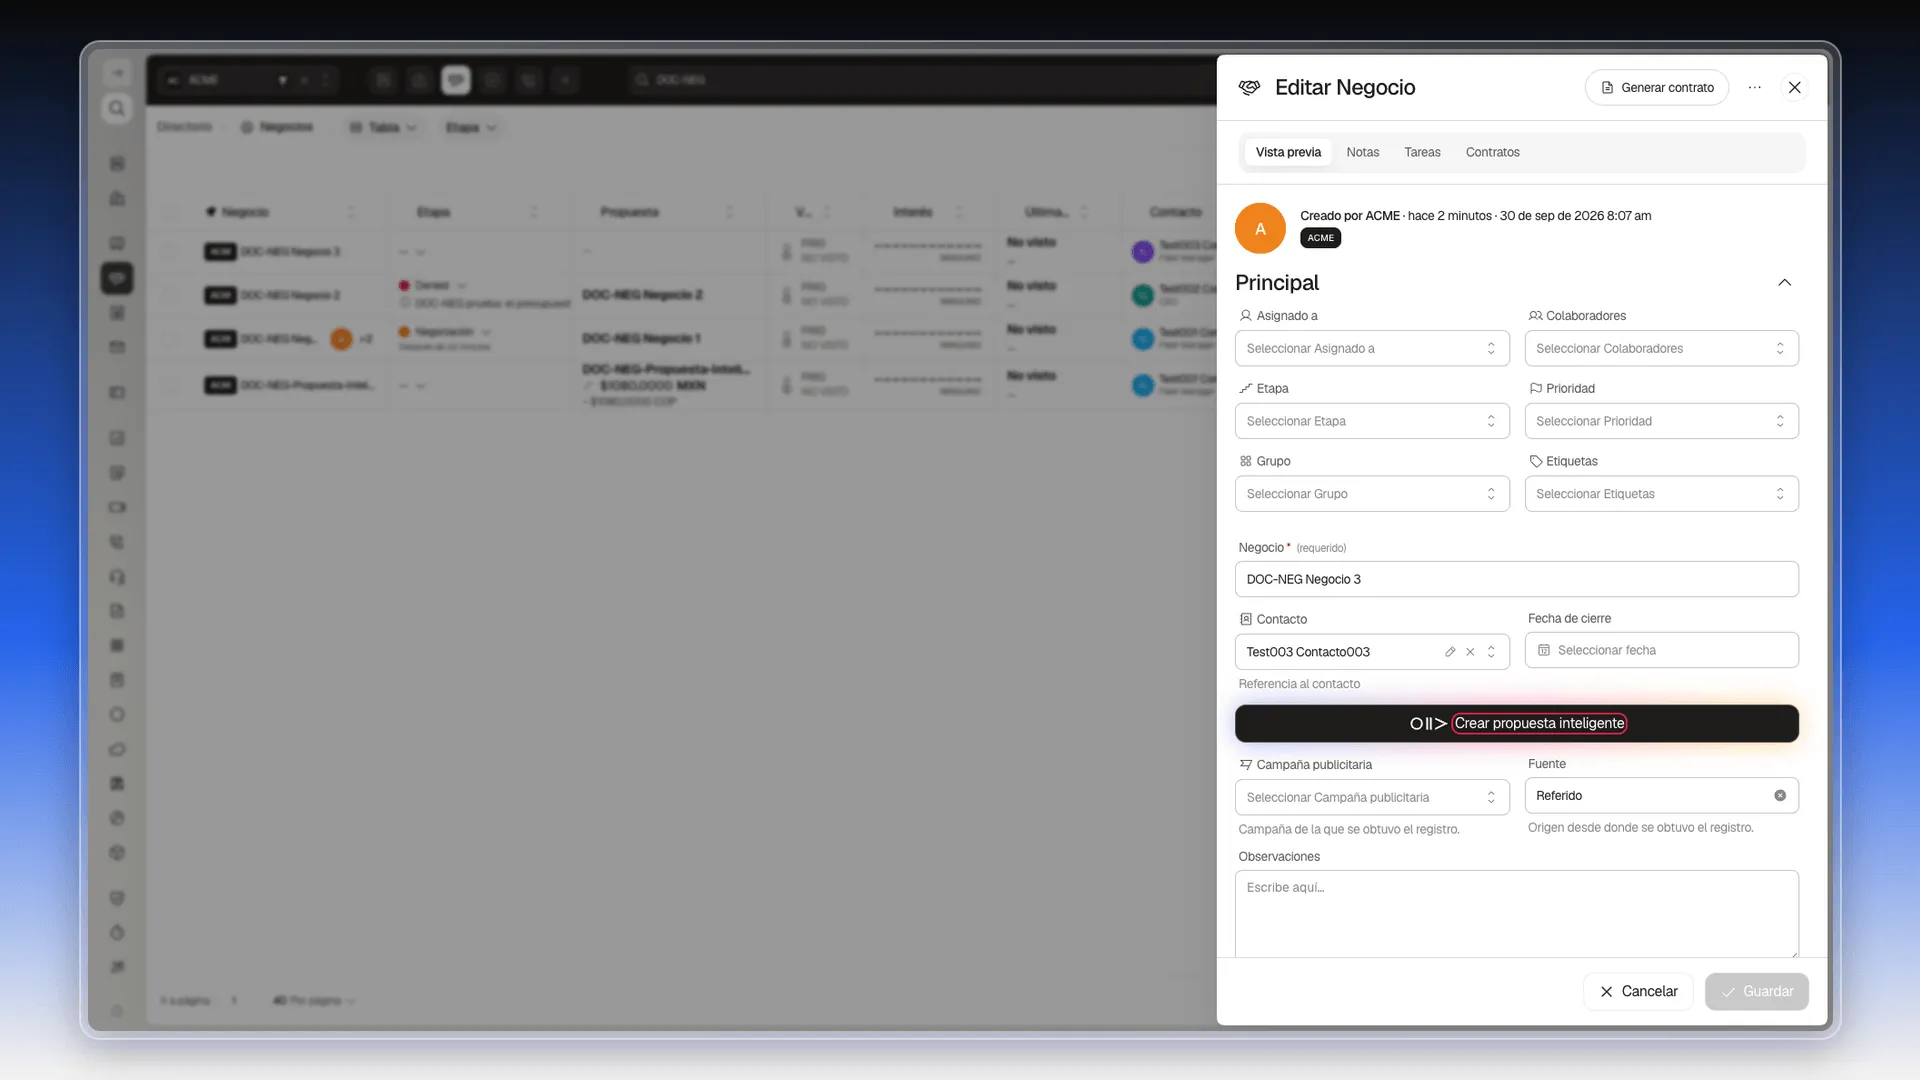
Task: Click the Fuente field with Referido
Action: (1661, 797)
